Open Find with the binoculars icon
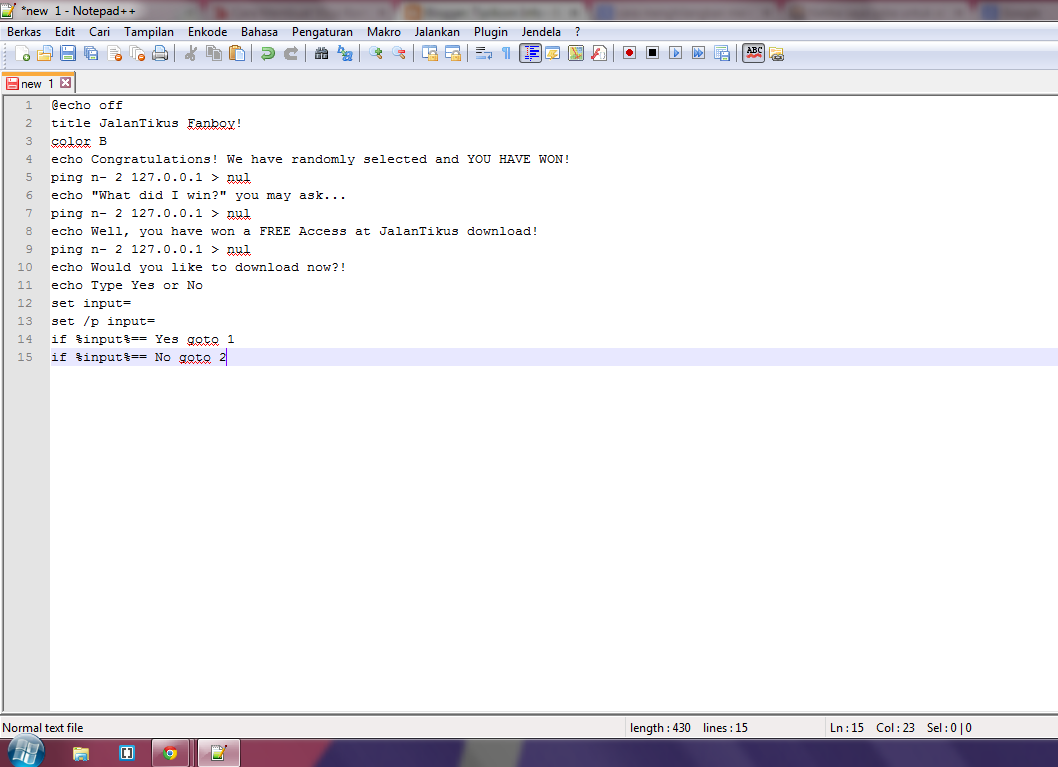The width and height of the screenshot is (1058, 767). pos(322,53)
